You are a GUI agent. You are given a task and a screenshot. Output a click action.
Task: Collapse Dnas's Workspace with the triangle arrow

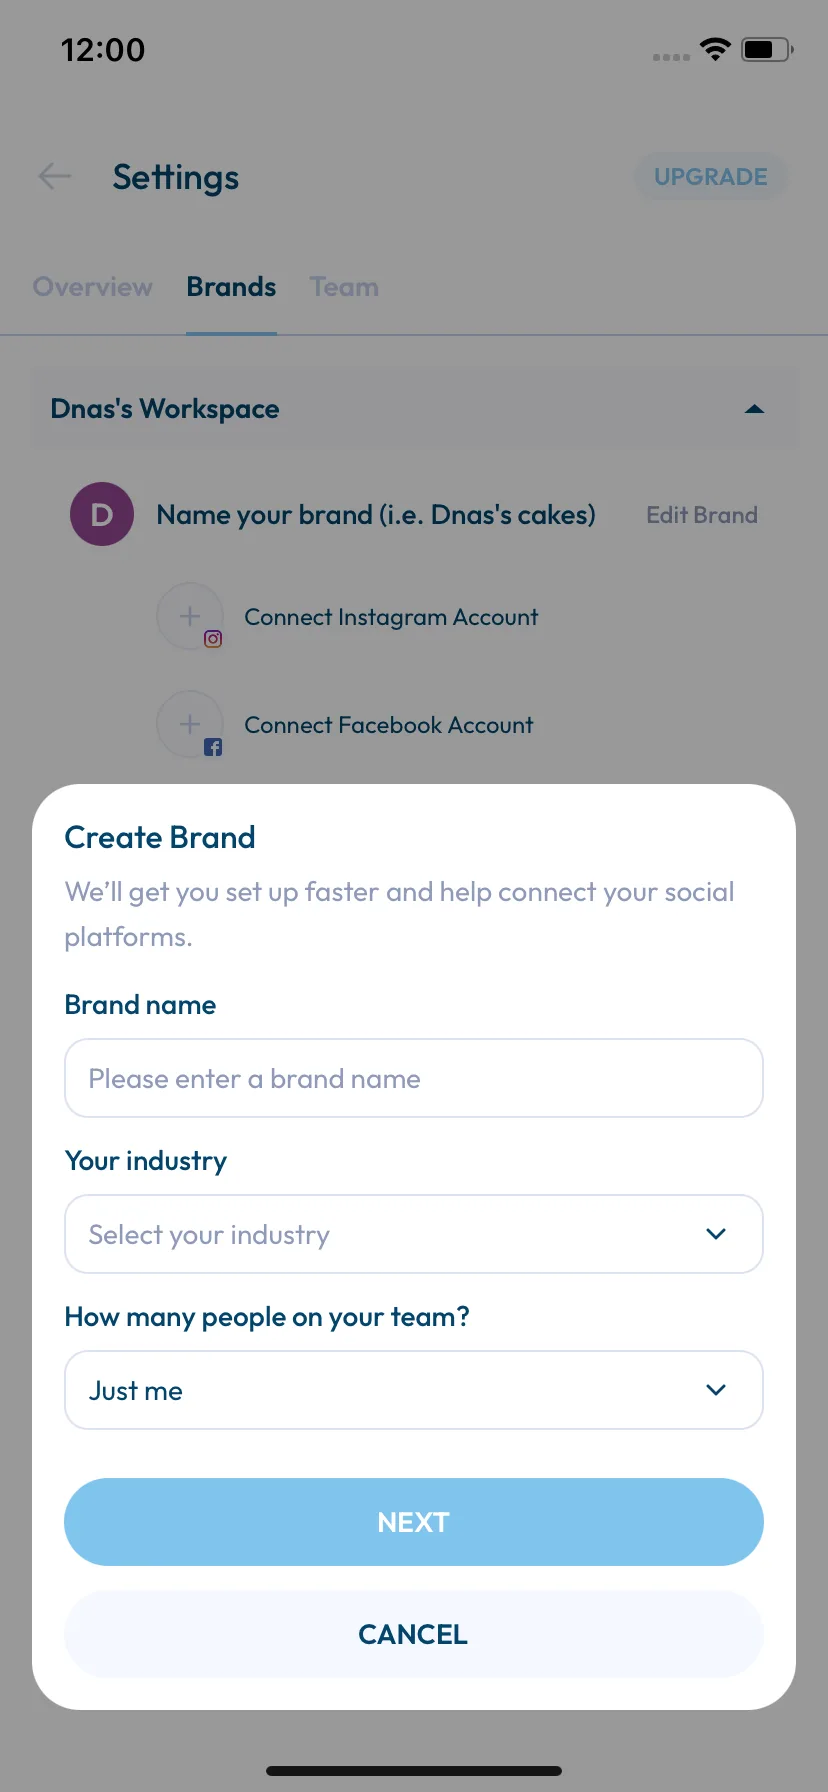pyautogui.click(x=755, y=409)
